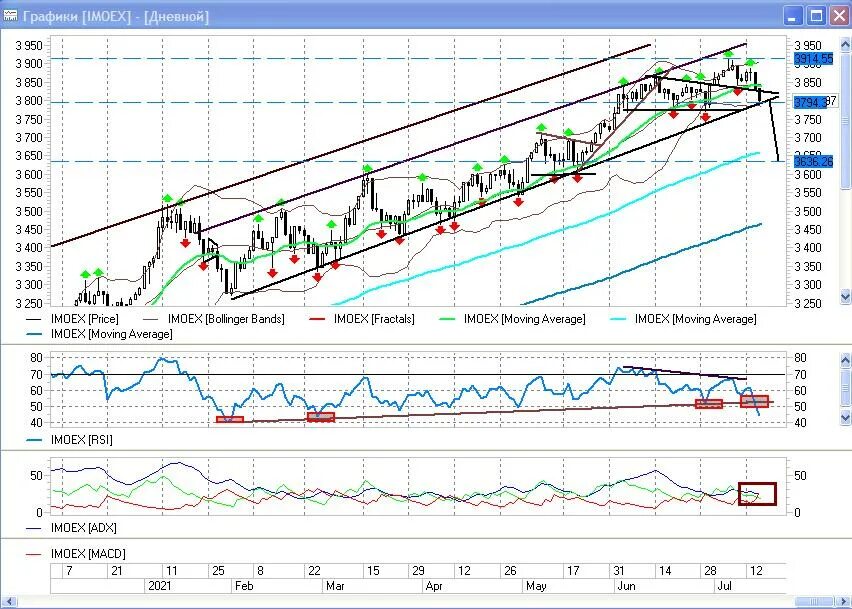Select the IMOEX [Fractals] legend label
Viewport: 852px width, 609px height.
click(x=374, y=319)
